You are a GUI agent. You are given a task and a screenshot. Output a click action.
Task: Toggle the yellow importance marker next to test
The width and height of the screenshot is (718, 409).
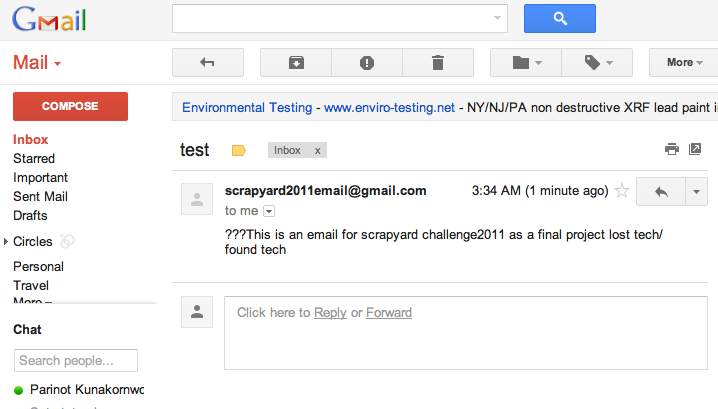[x=239, y=150]
